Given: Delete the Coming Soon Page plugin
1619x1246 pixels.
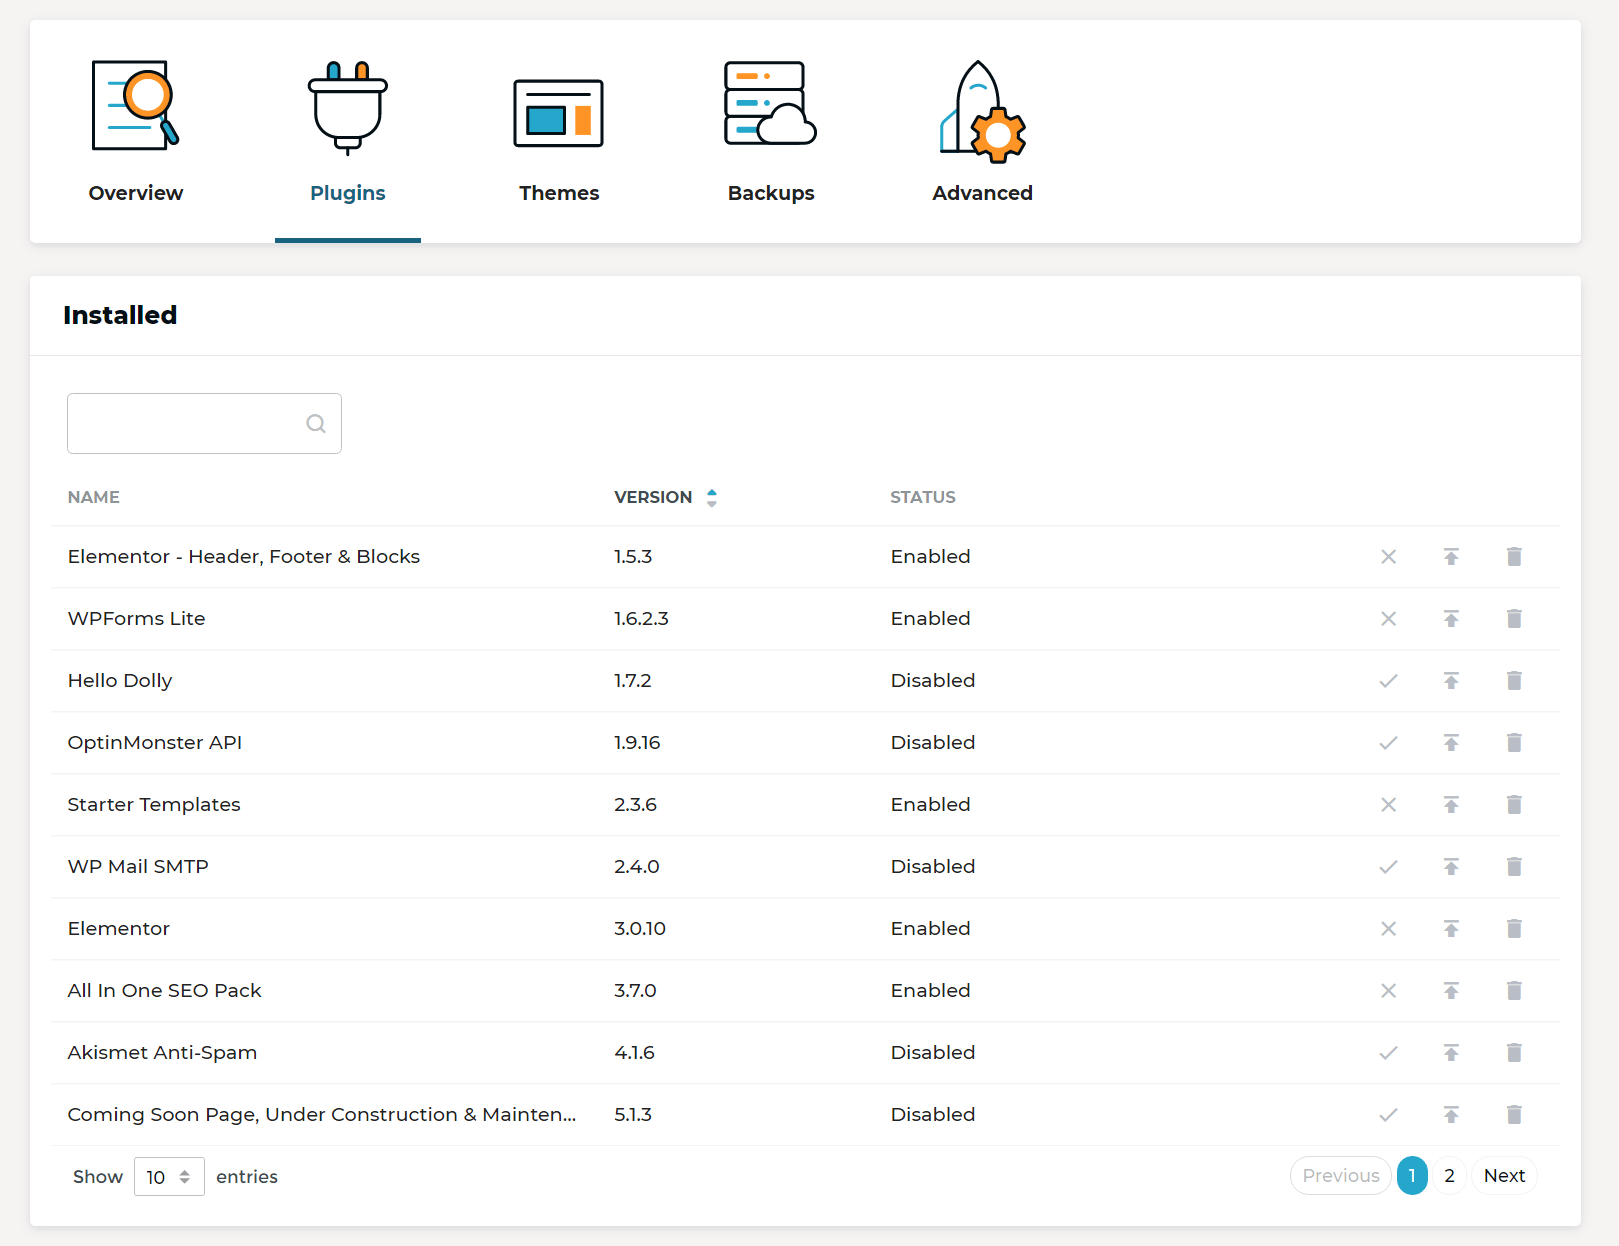Looking at the screenshot, I should 1514,1115.
